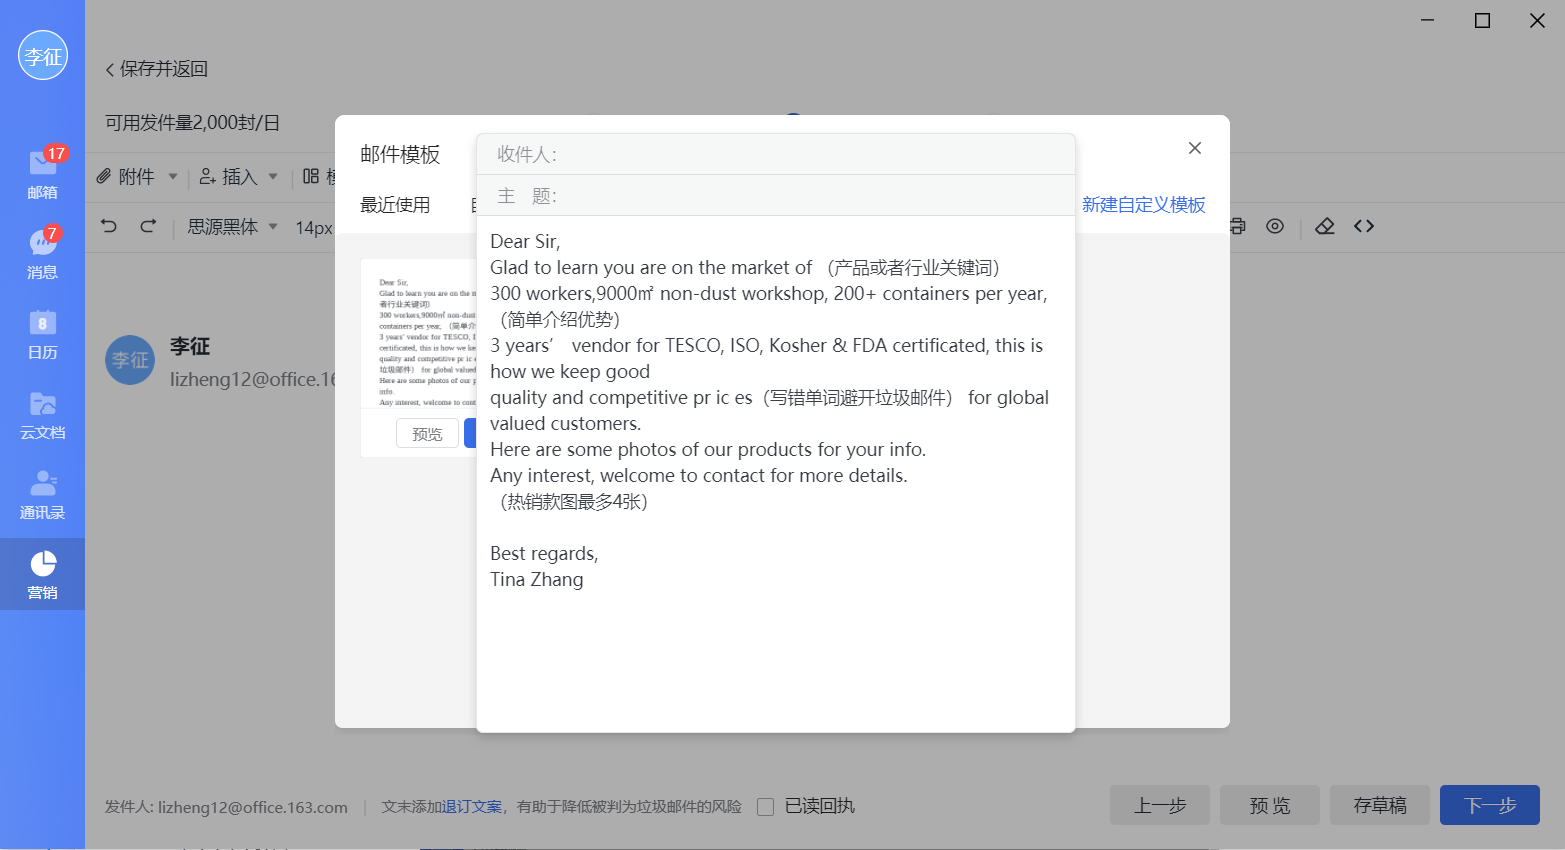Open the 通讯录 sidebar icon
Viewport: 1565px width, 850px height.
point(42,493)
